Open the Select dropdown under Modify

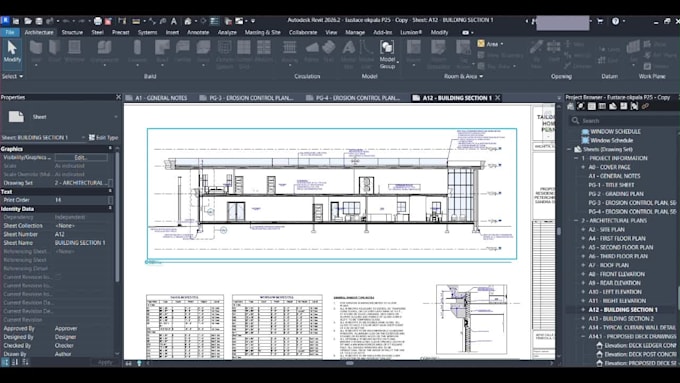coord(12,76)
